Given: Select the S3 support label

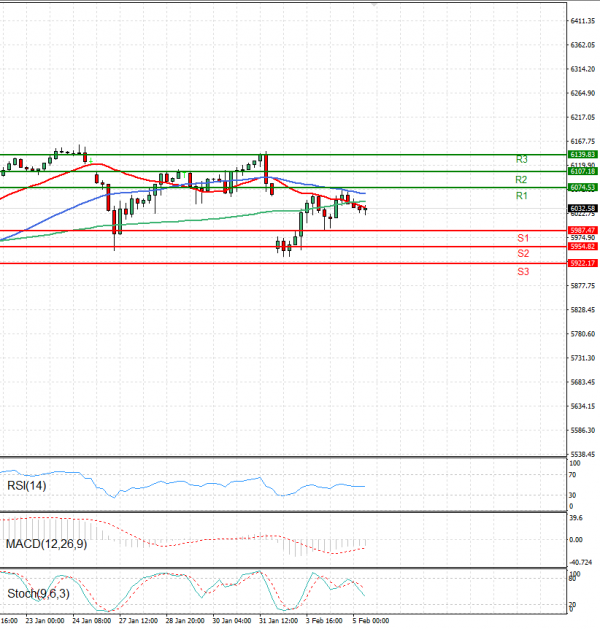Looking at the screenshot, I should [x=523, y=272].
